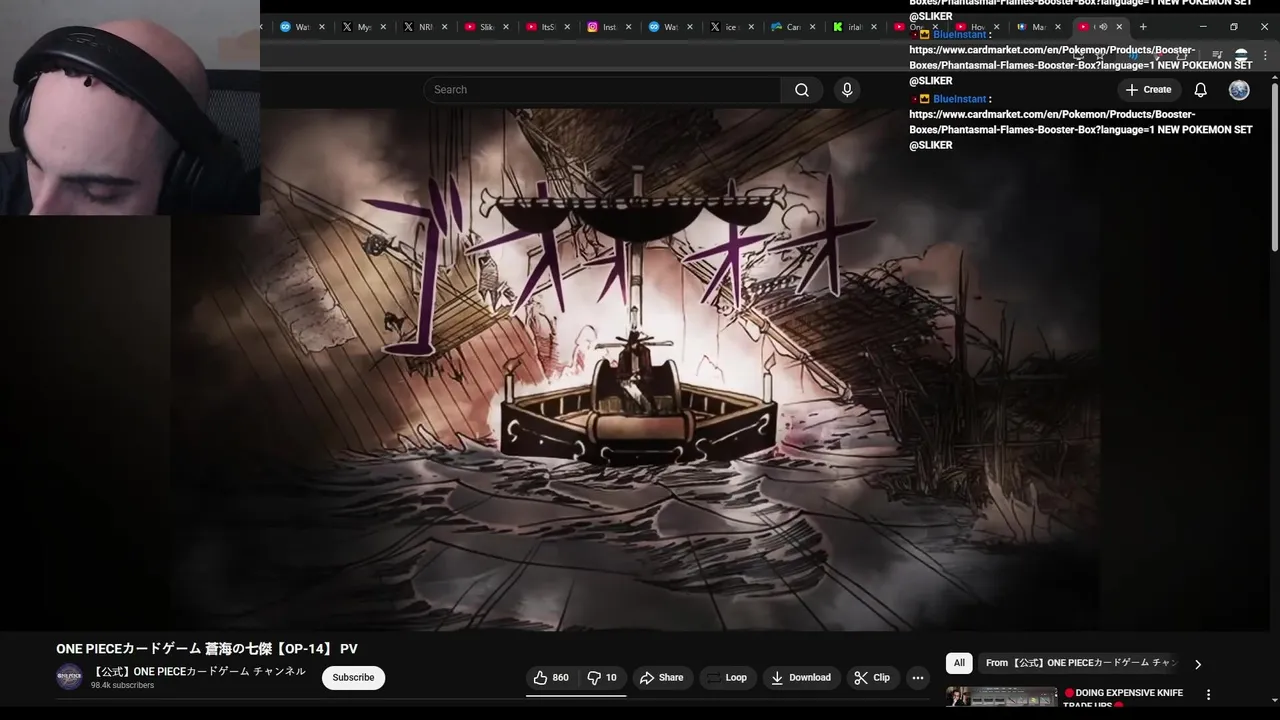The image size is (1280, 720).
Task: Open a new browser tab
Action: pyautogui.click(x=1143, y=27)
